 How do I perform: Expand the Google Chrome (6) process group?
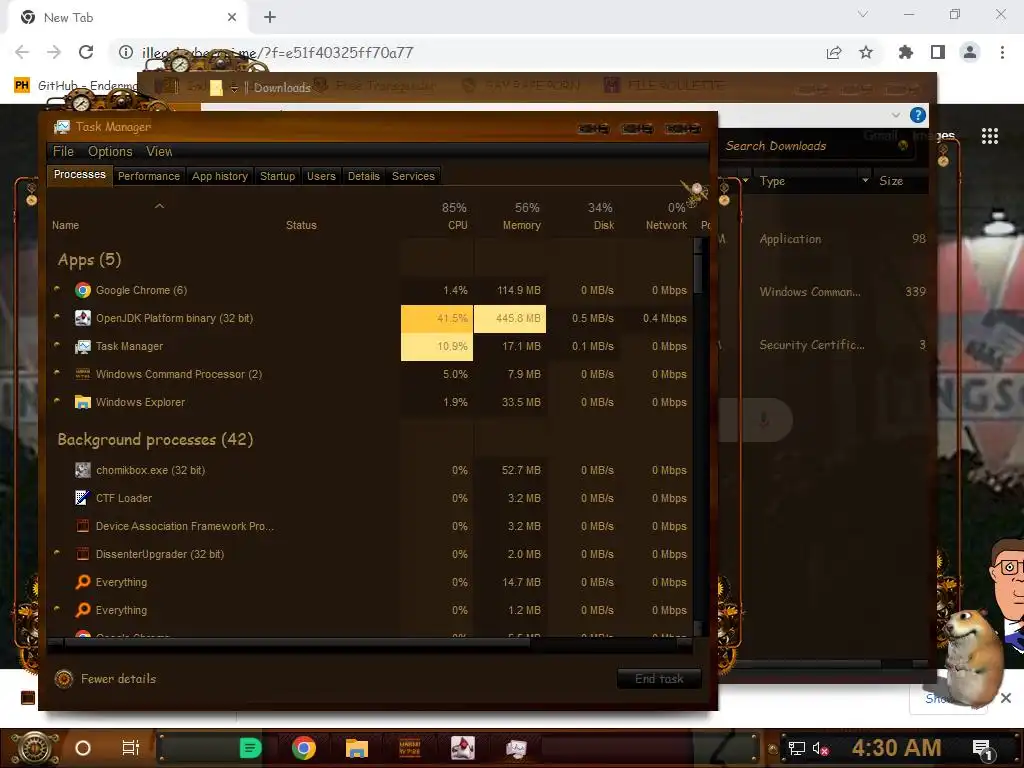(57, 288)
